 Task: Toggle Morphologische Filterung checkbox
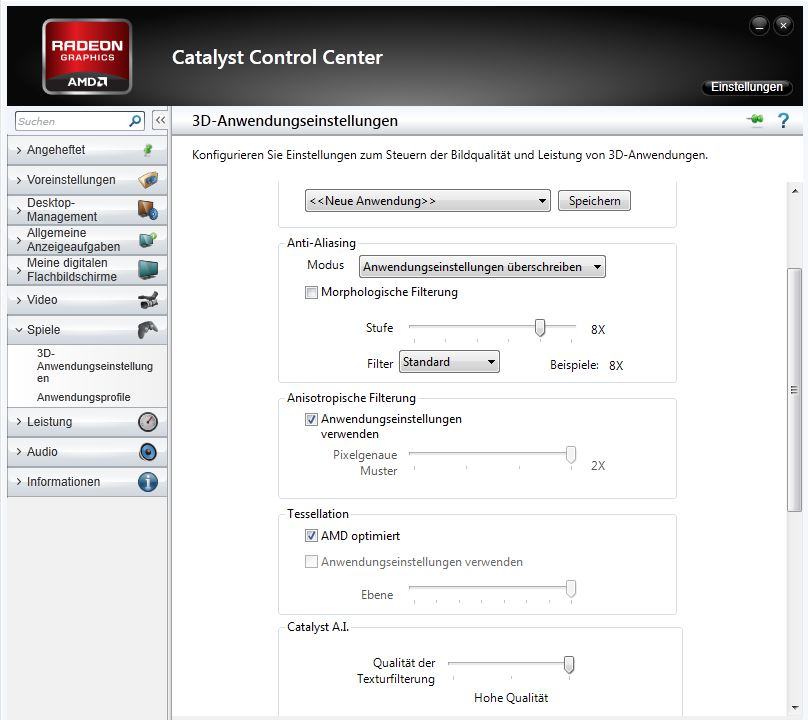click(x=311, y=293)
